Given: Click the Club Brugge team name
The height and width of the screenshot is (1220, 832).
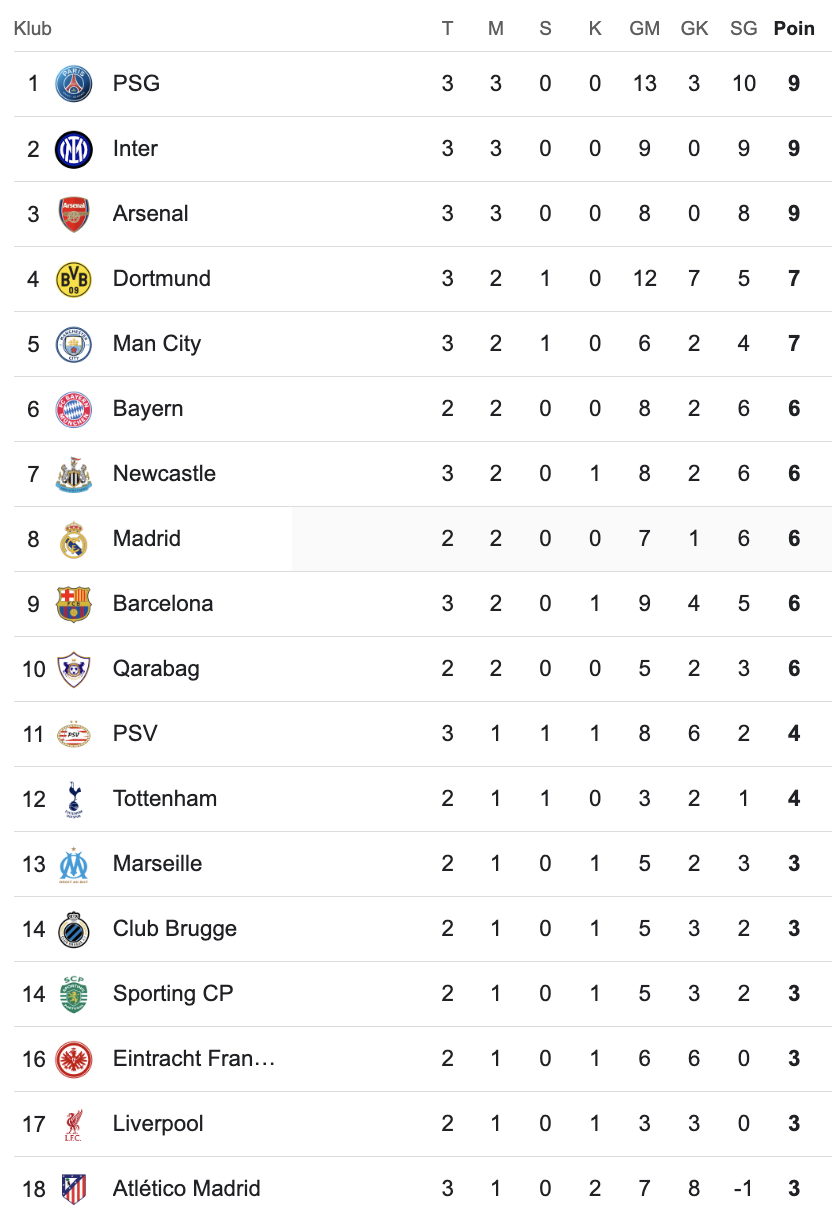Looking at the screenshot, I should [x=175, y=929].
